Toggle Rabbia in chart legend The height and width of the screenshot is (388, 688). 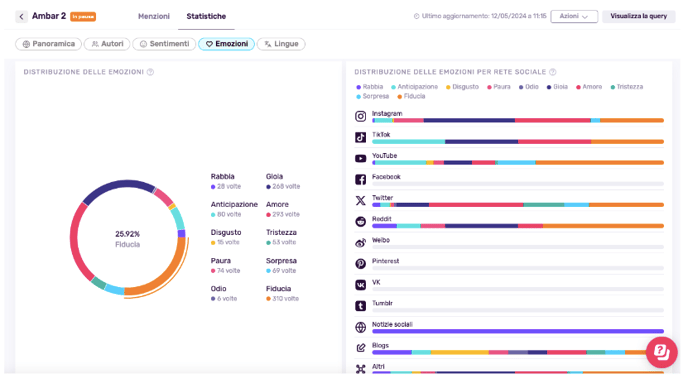(x=370, y=87)
